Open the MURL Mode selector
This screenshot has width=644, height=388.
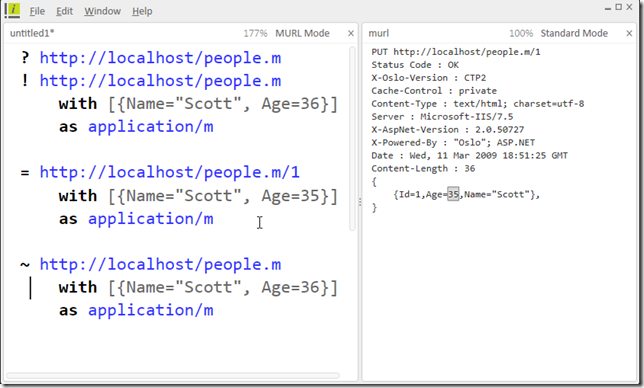pyautogui.click(x=302, y=33)
